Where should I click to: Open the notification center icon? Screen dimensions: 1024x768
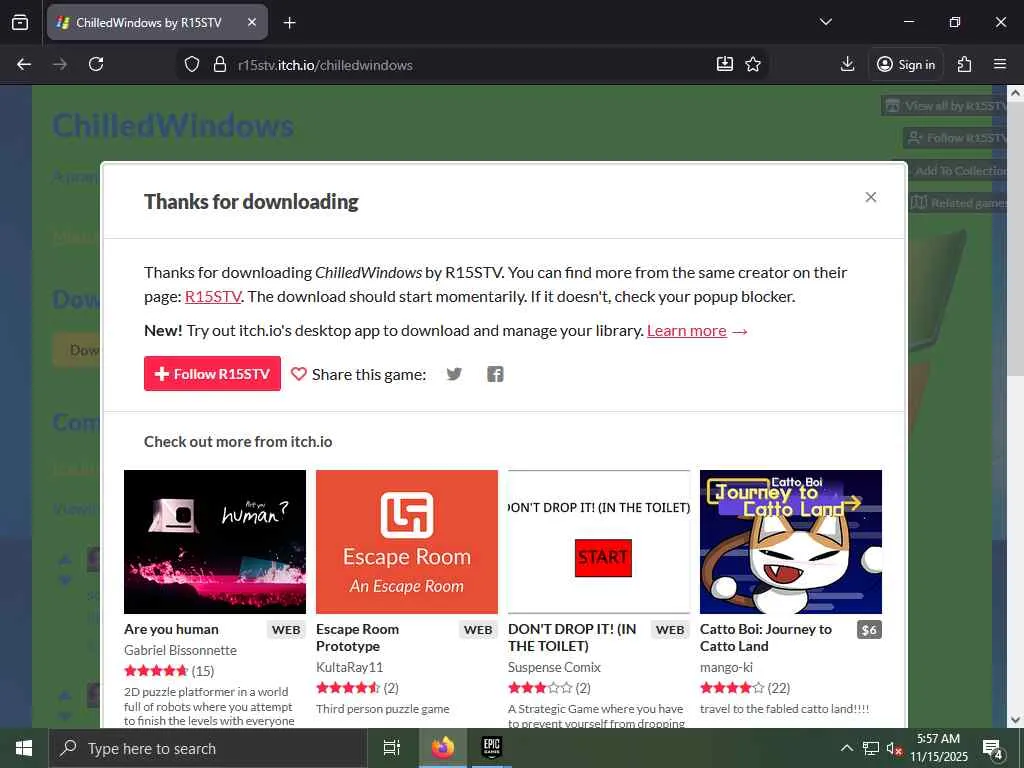click(x=993, y=748)
